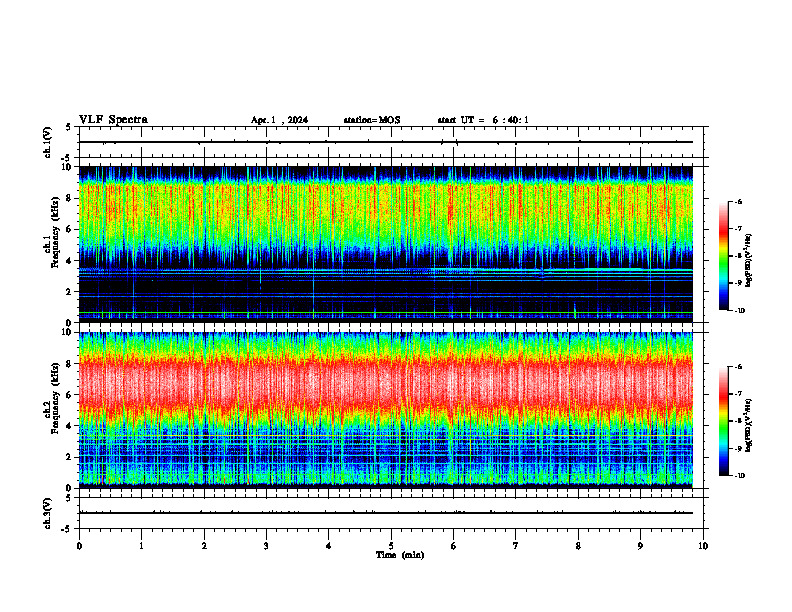Screen dimensions: 792x612
Task: Select the "Apr. 1, 2024" date text
Action: 279,120
